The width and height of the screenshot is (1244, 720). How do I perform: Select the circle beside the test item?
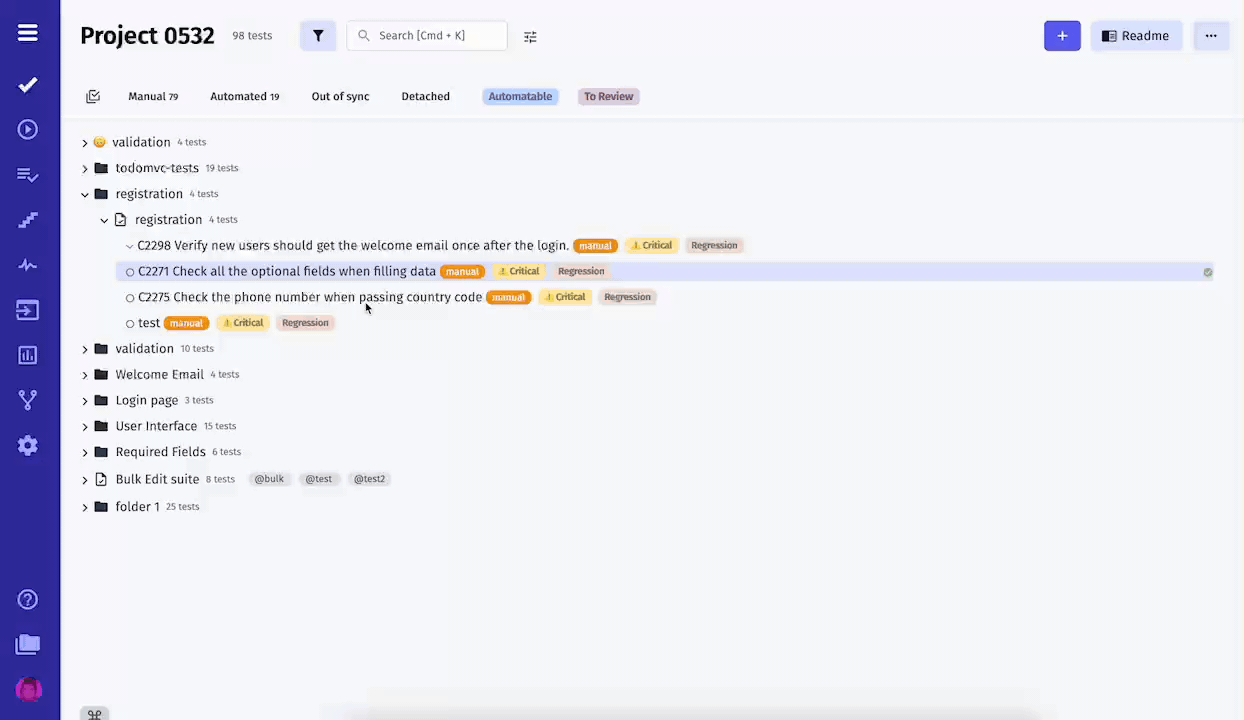[130, 324]
